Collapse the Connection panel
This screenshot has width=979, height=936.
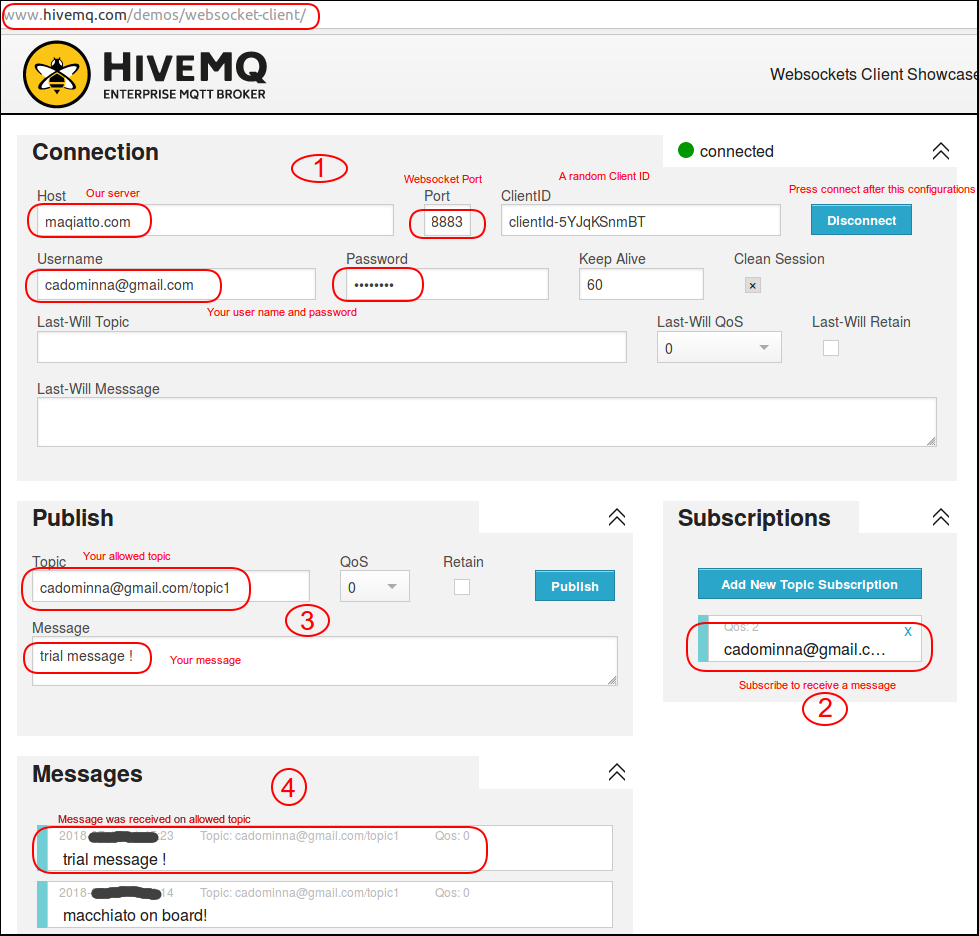[x=940, y=151]
